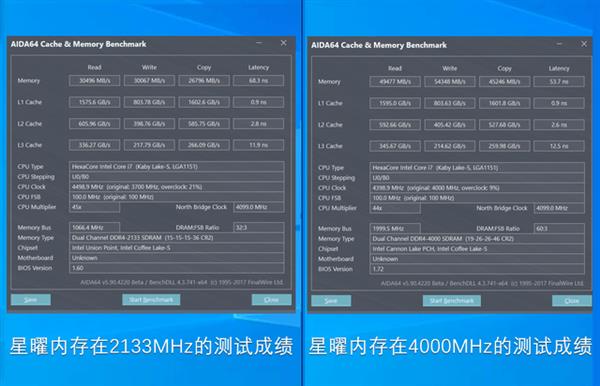Select the L2 Cache Latency value 2.8 ns

click(x=259, y=124)
